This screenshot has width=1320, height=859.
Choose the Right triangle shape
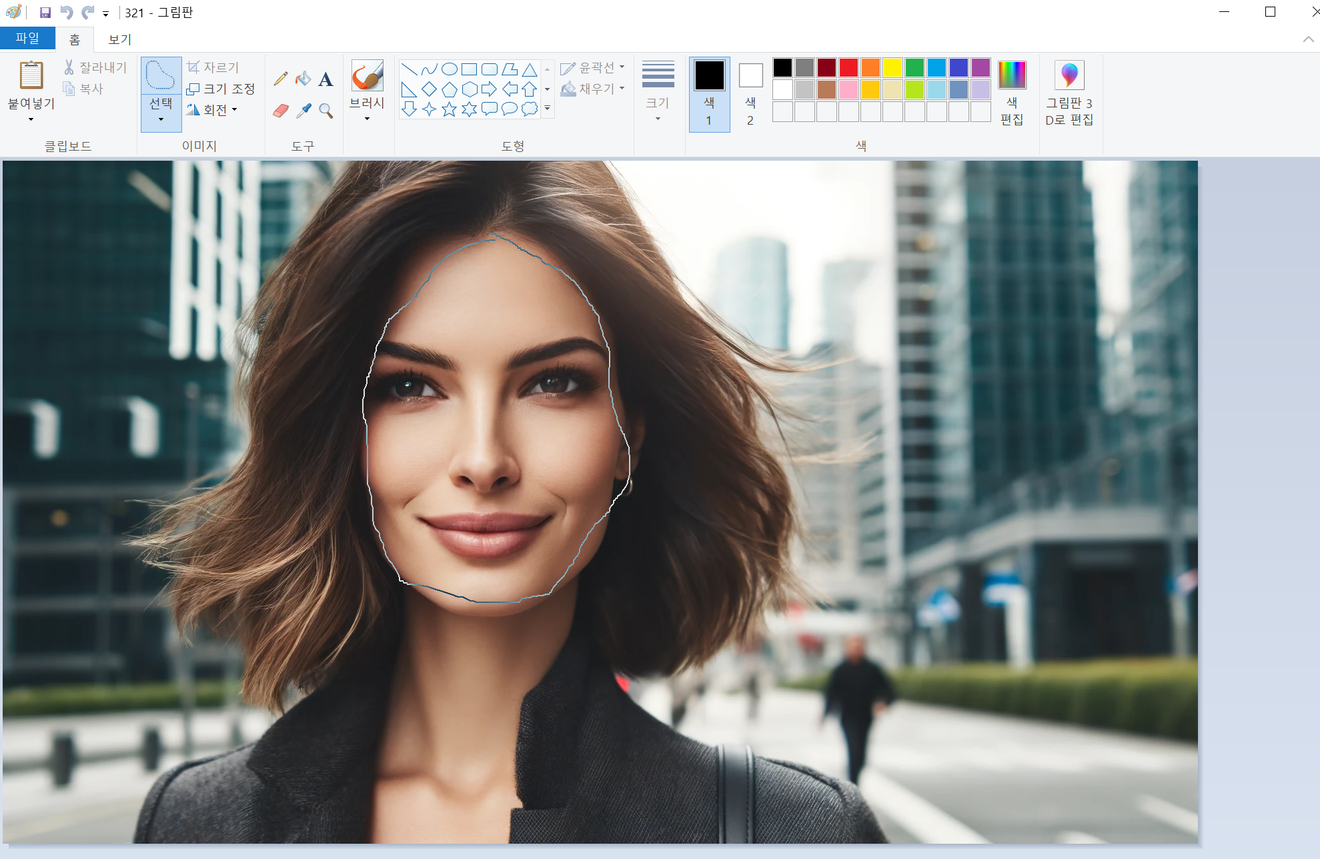pos(409,89)
